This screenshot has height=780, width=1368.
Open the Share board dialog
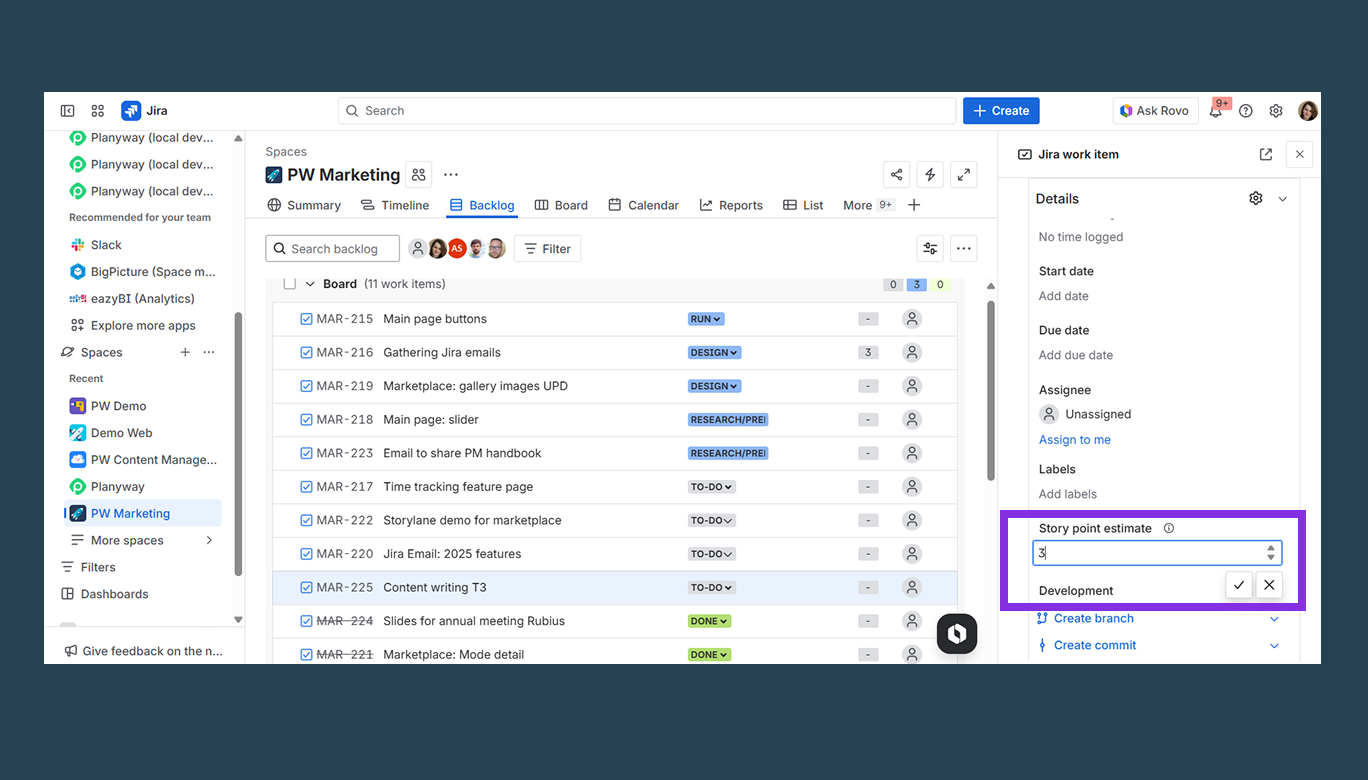pos(896,174)
